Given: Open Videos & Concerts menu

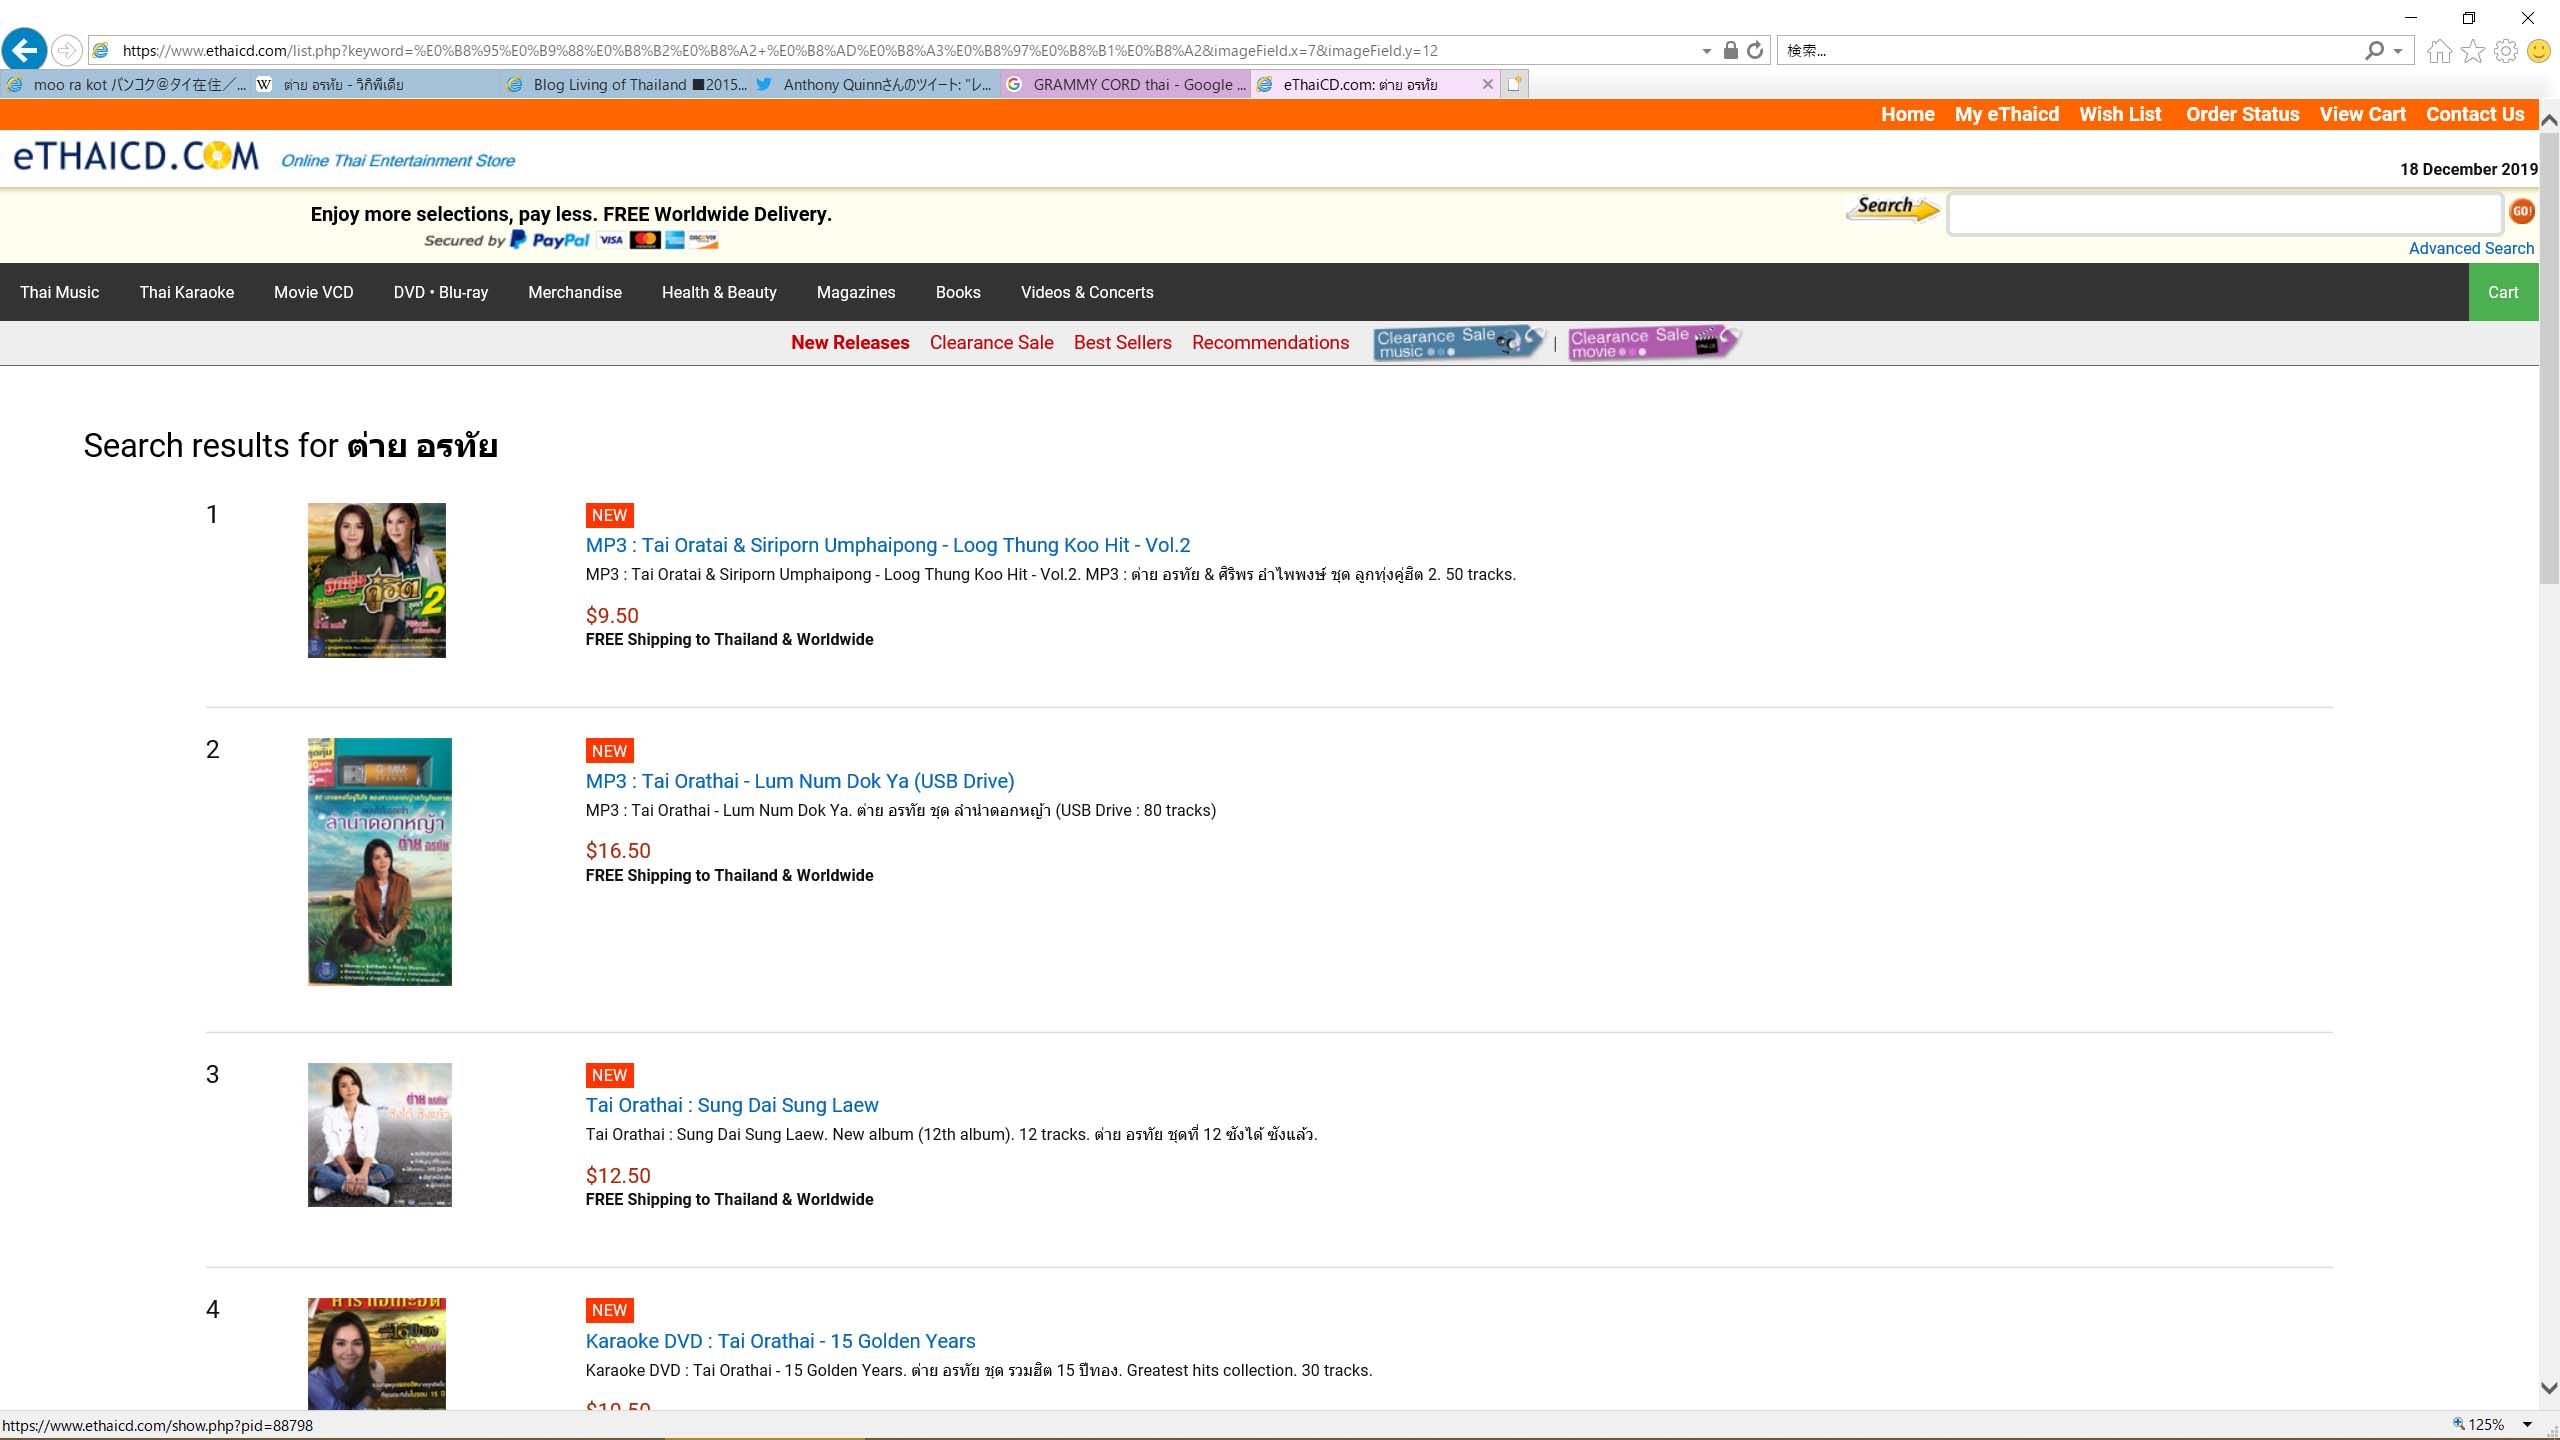Looking at the screenshot, I should coord(1087,292).
